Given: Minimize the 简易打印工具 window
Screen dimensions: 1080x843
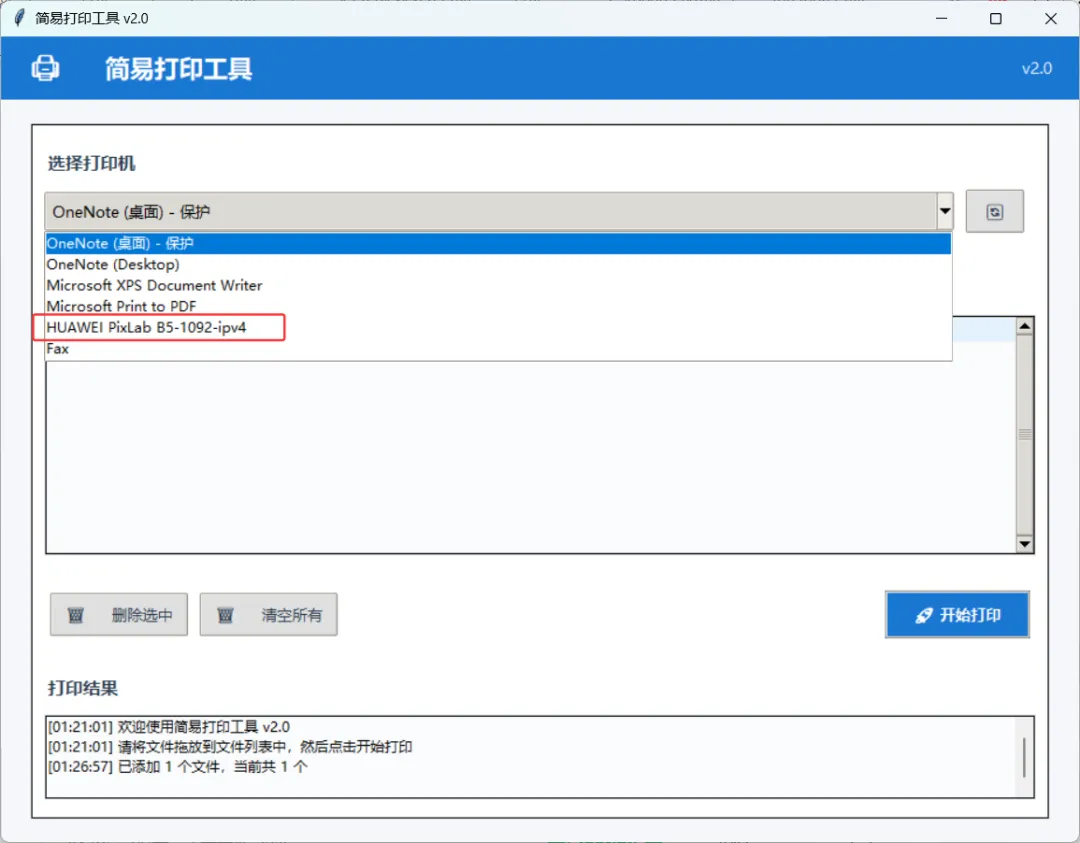Looking at the screenshot, I should tap(942, 19).
